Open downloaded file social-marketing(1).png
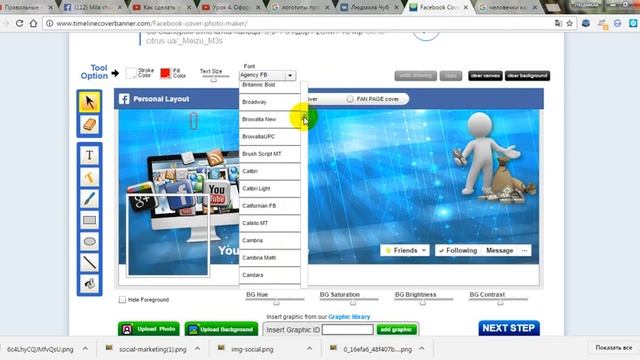Image resolution: width=640 pixels, height=360 pixels. [153, 349]
